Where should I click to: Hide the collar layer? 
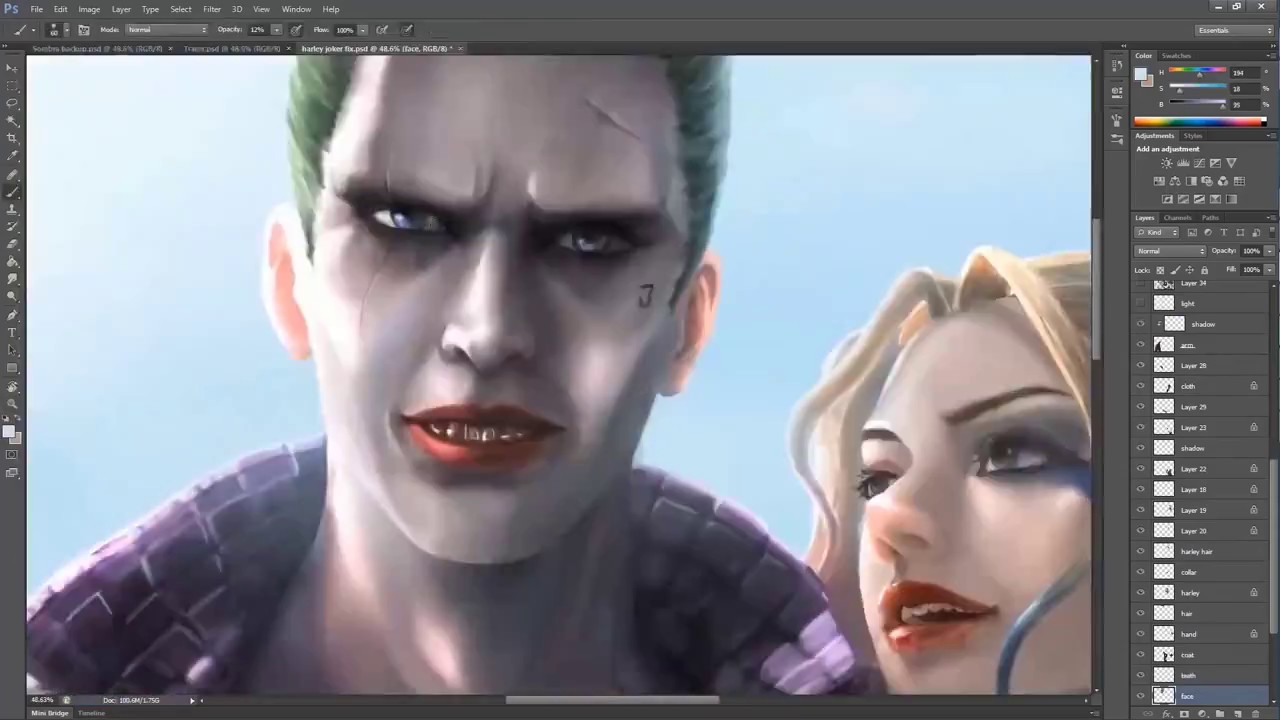1141,572
